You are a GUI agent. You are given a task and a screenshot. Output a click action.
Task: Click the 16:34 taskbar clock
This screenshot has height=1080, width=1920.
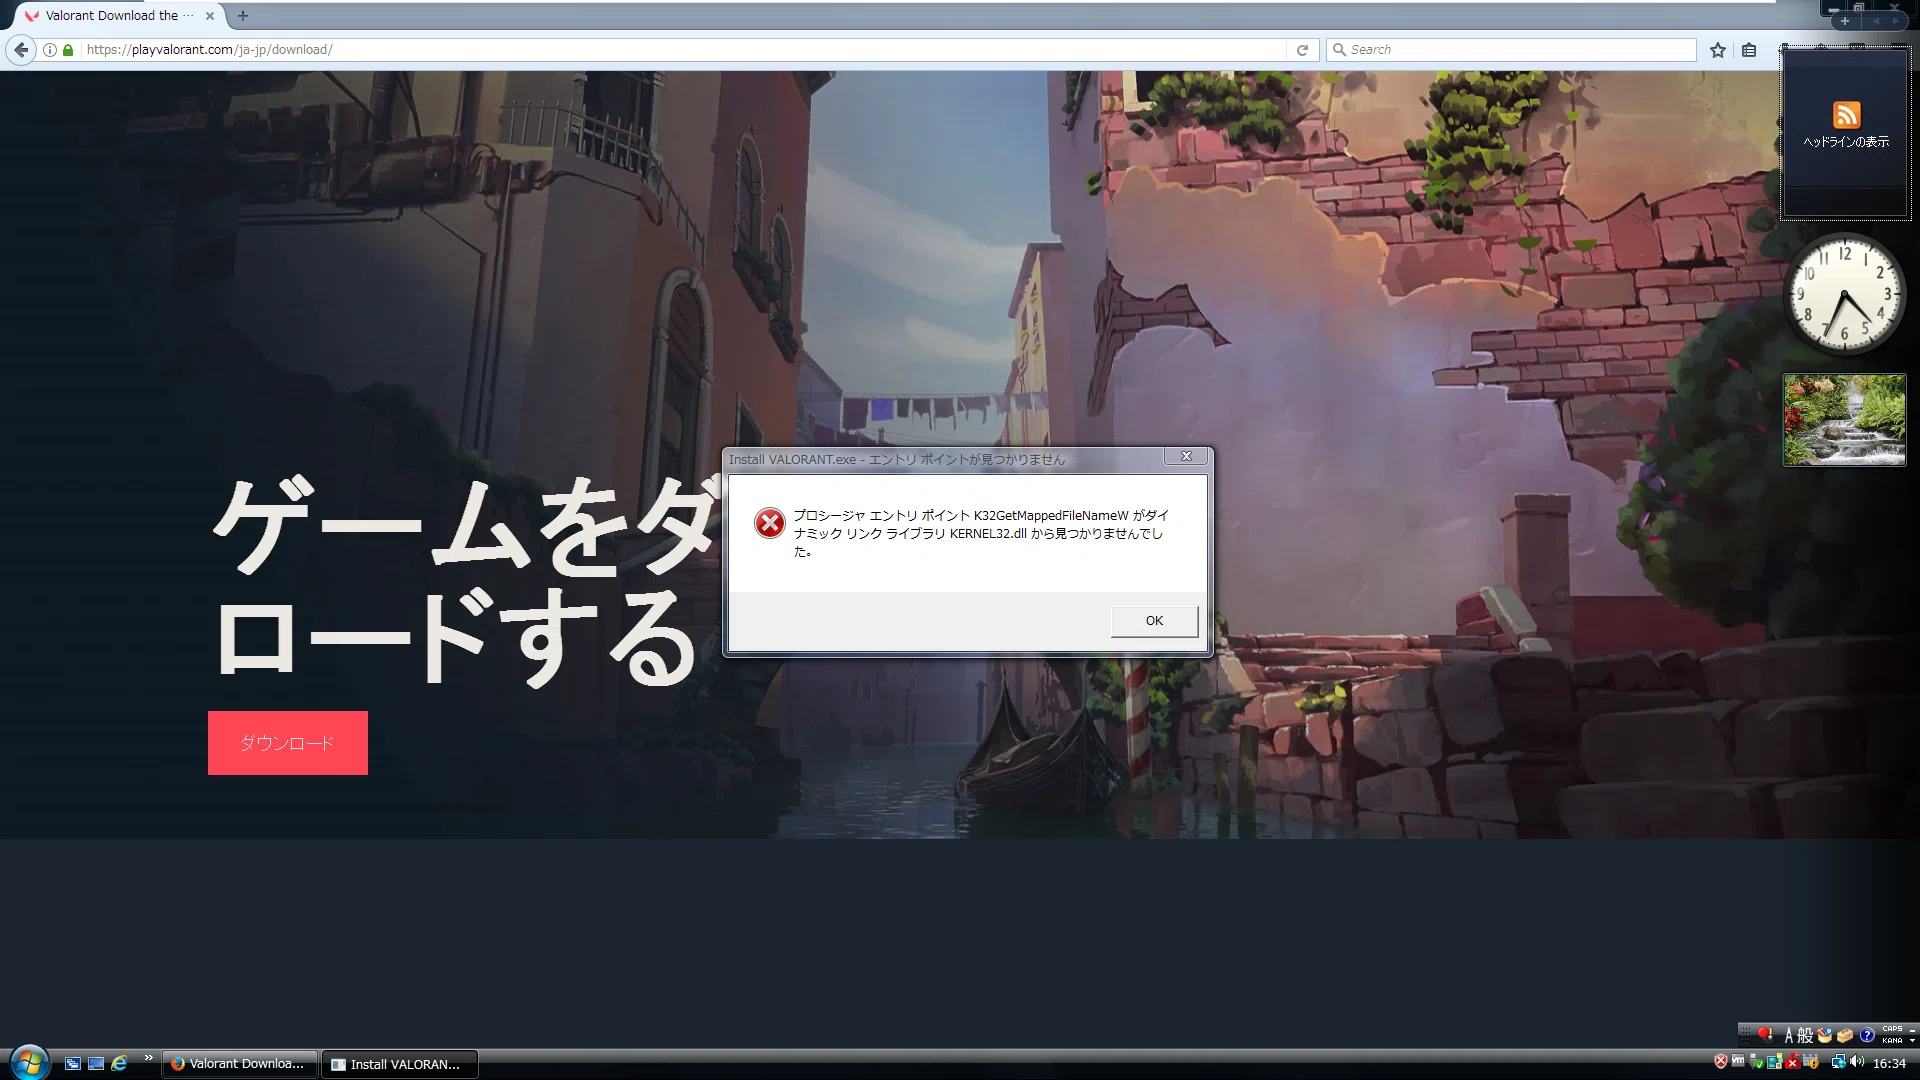(1889, 1063)
